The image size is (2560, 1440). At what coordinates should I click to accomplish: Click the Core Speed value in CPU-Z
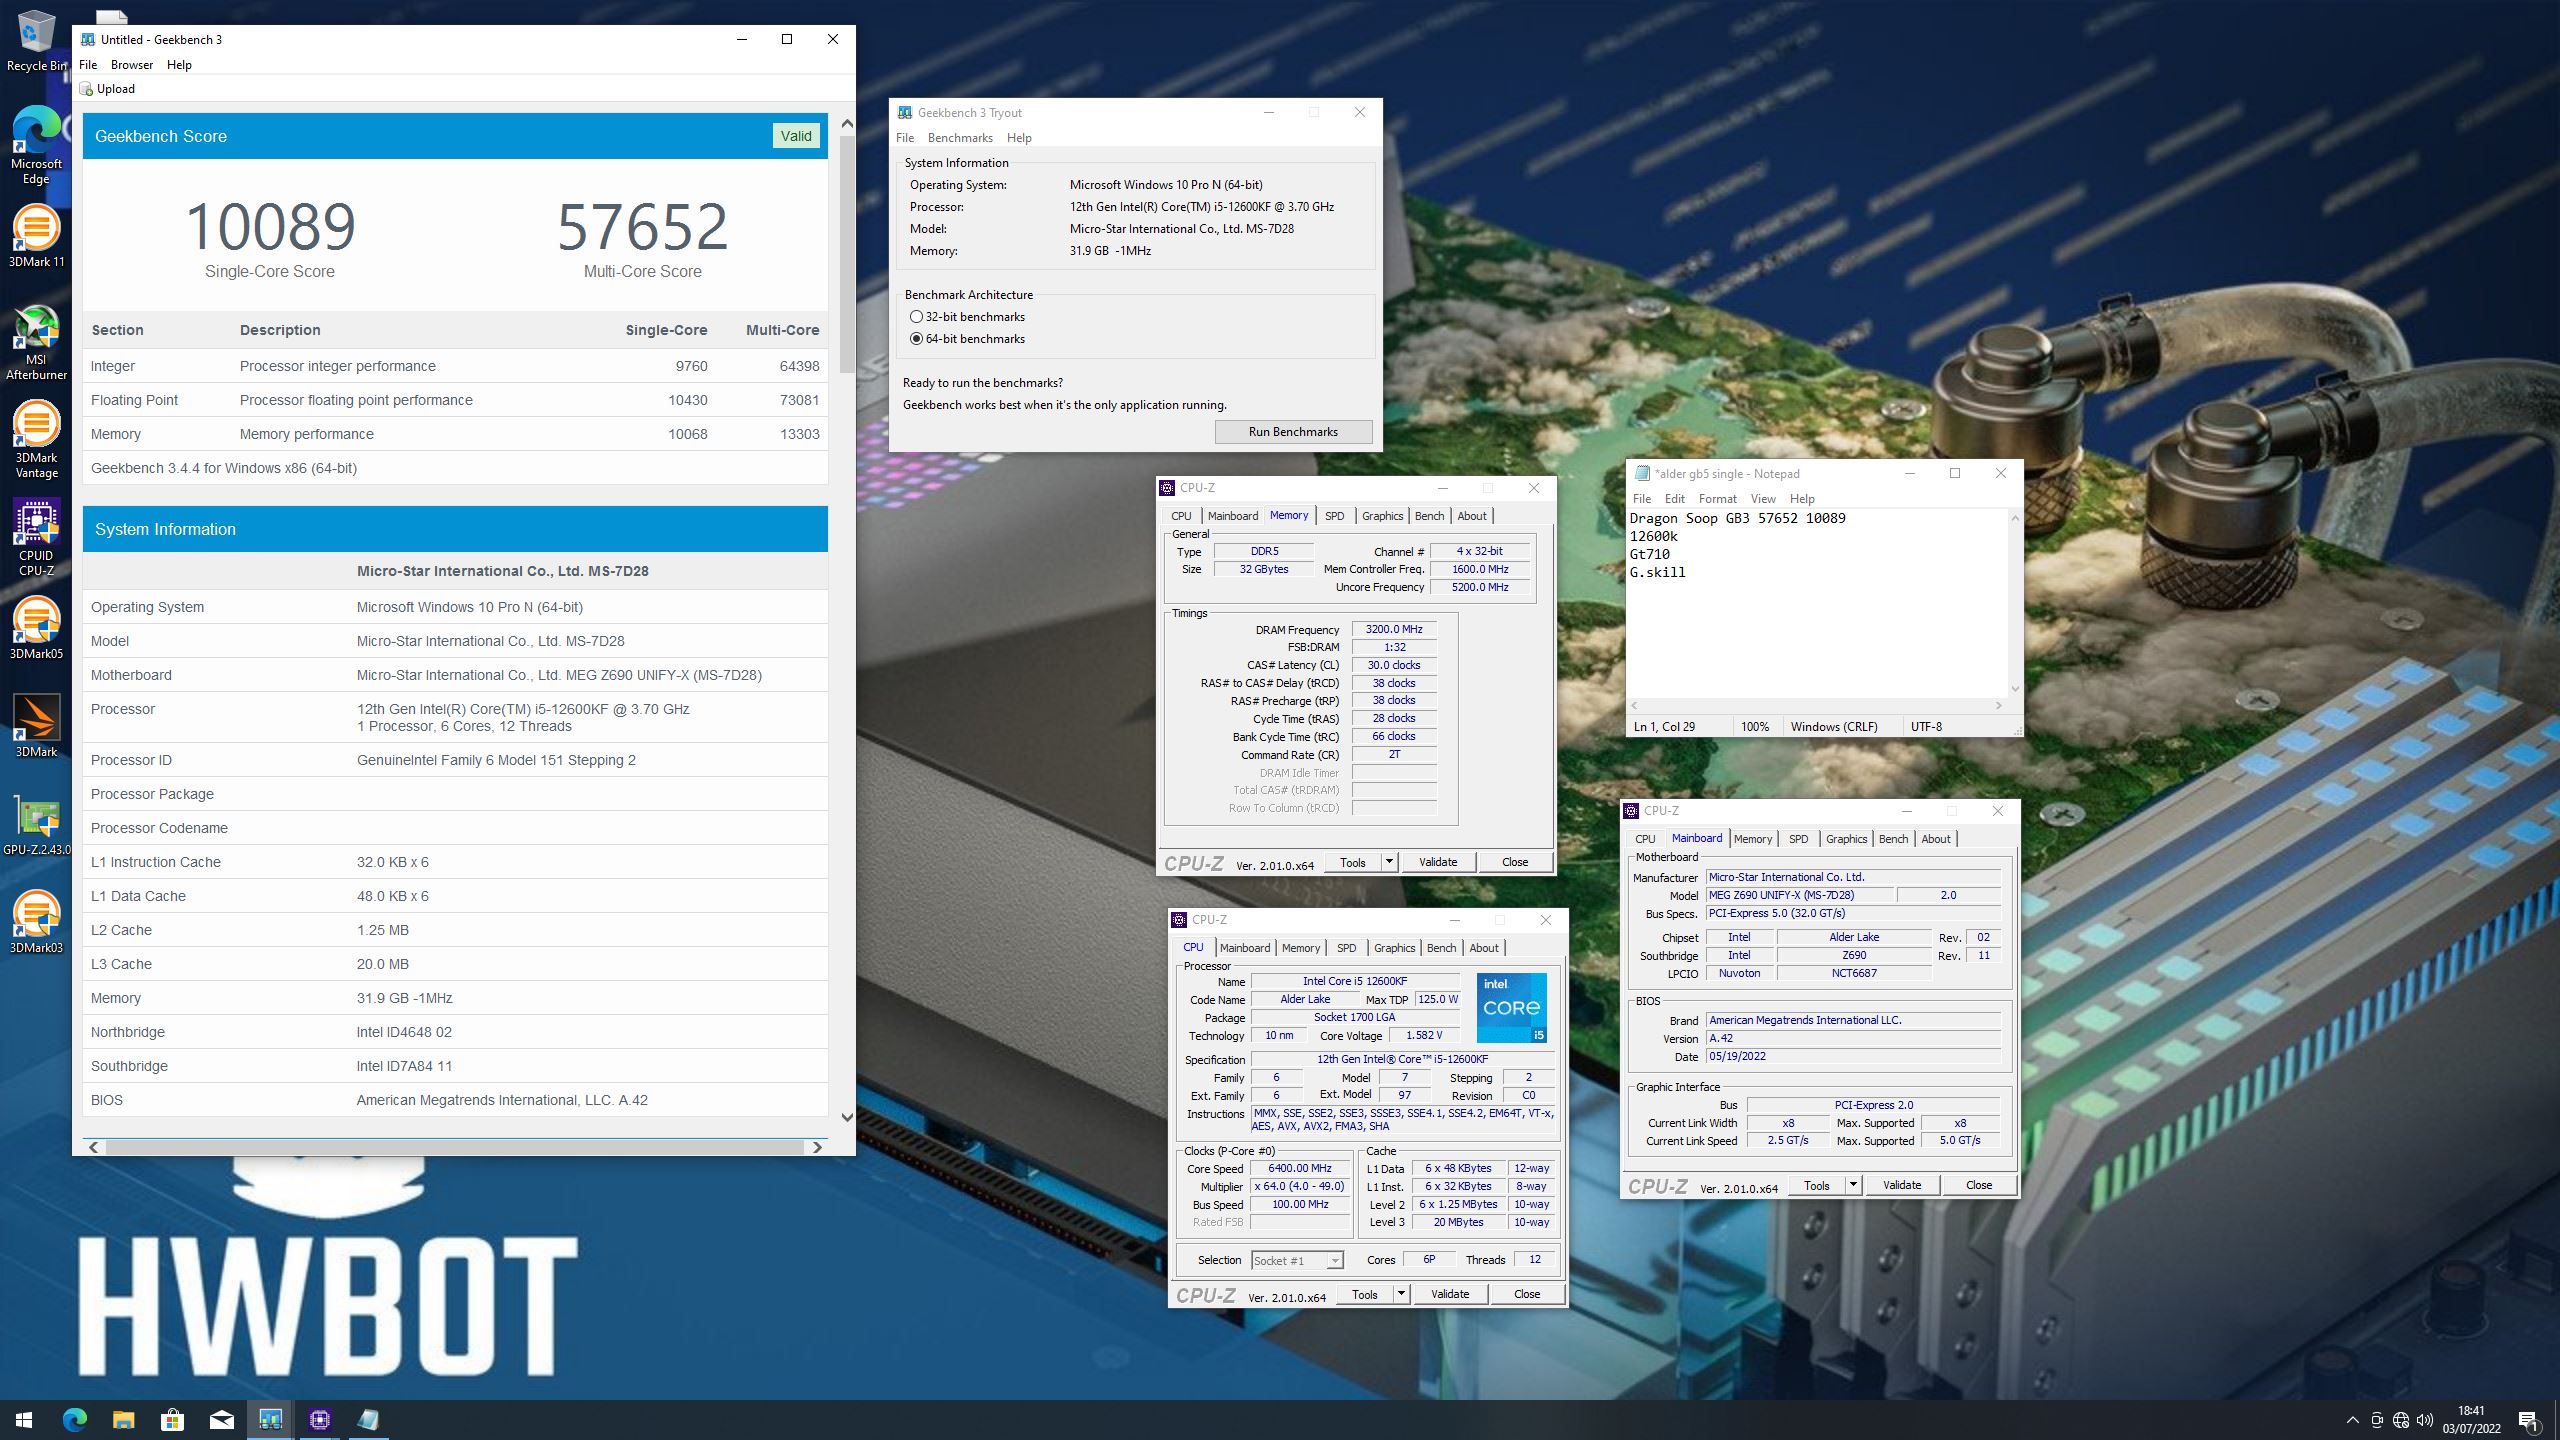pyautogui.click(x=1300, y=1168)
